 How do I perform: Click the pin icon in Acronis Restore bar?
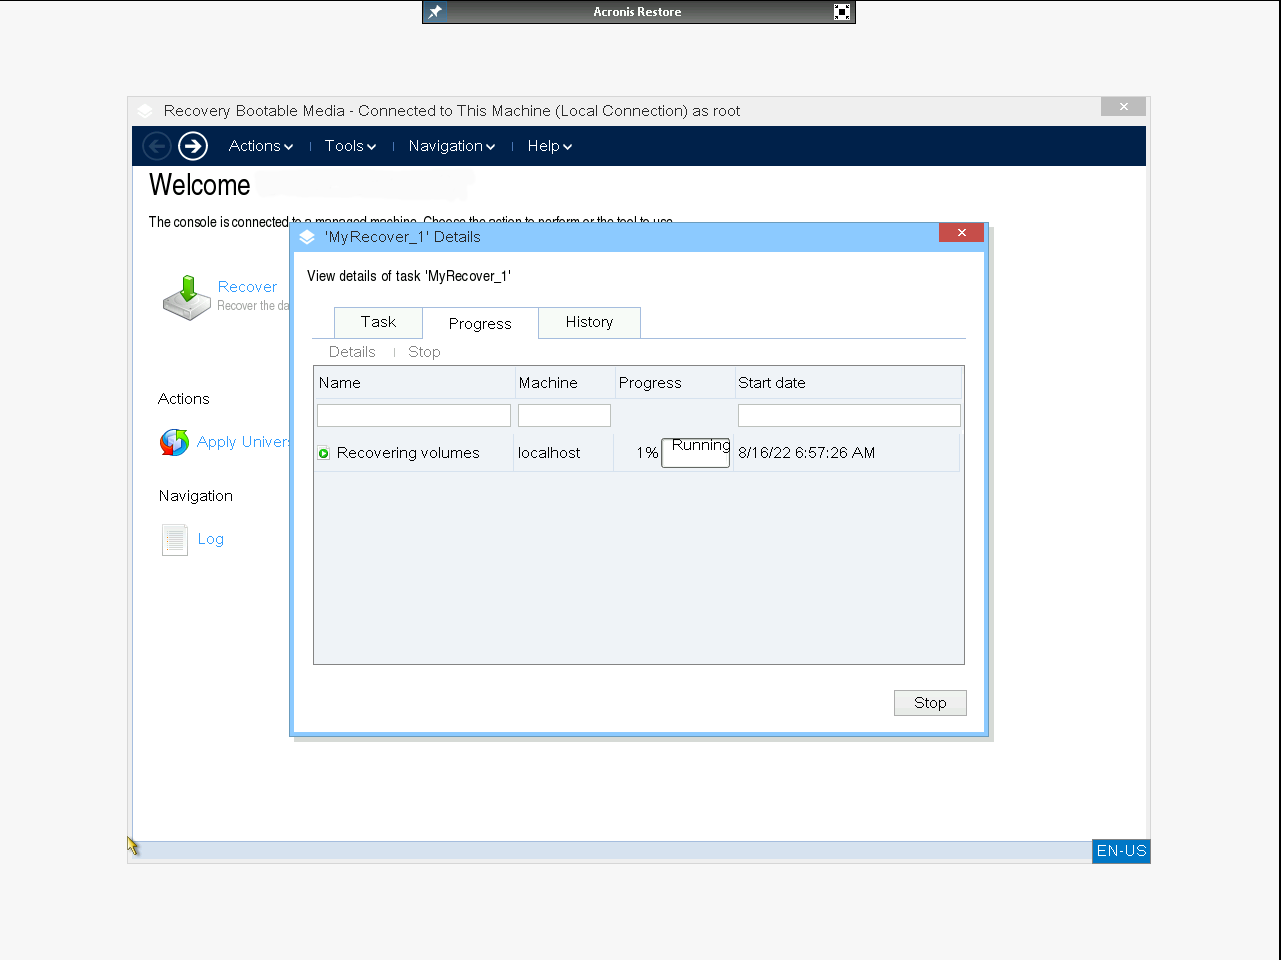click(x=435, y=12)
